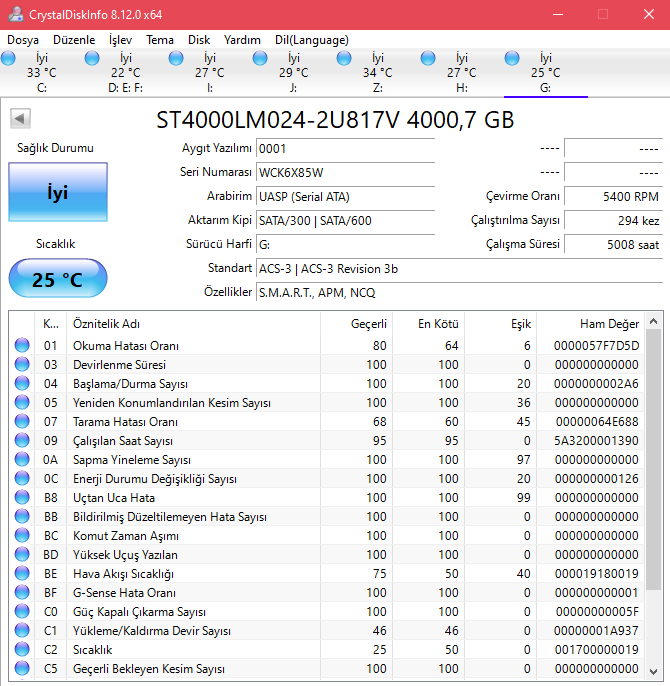This screenshot has height=686, width=670.
Task: Close the CrystalDiskInfo window
Action: [x=649, y=14]
